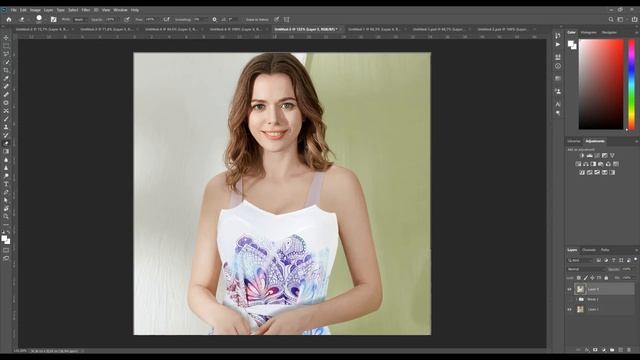Open the Window menu
The width and height of the screenshot is (640, 360).
click(120, 10)
